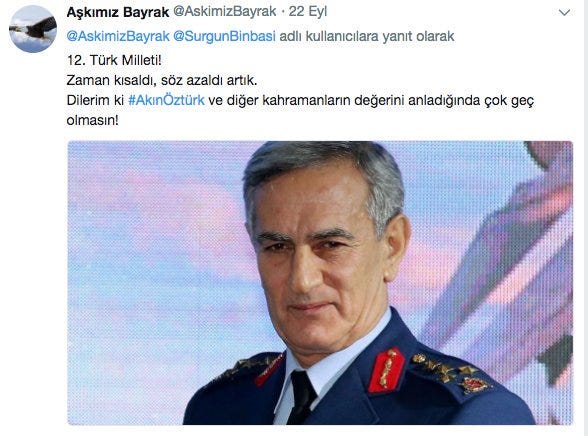Open Aşkımız Bayrak display name profile
588x436 pixels.
[x=118, y=12]
